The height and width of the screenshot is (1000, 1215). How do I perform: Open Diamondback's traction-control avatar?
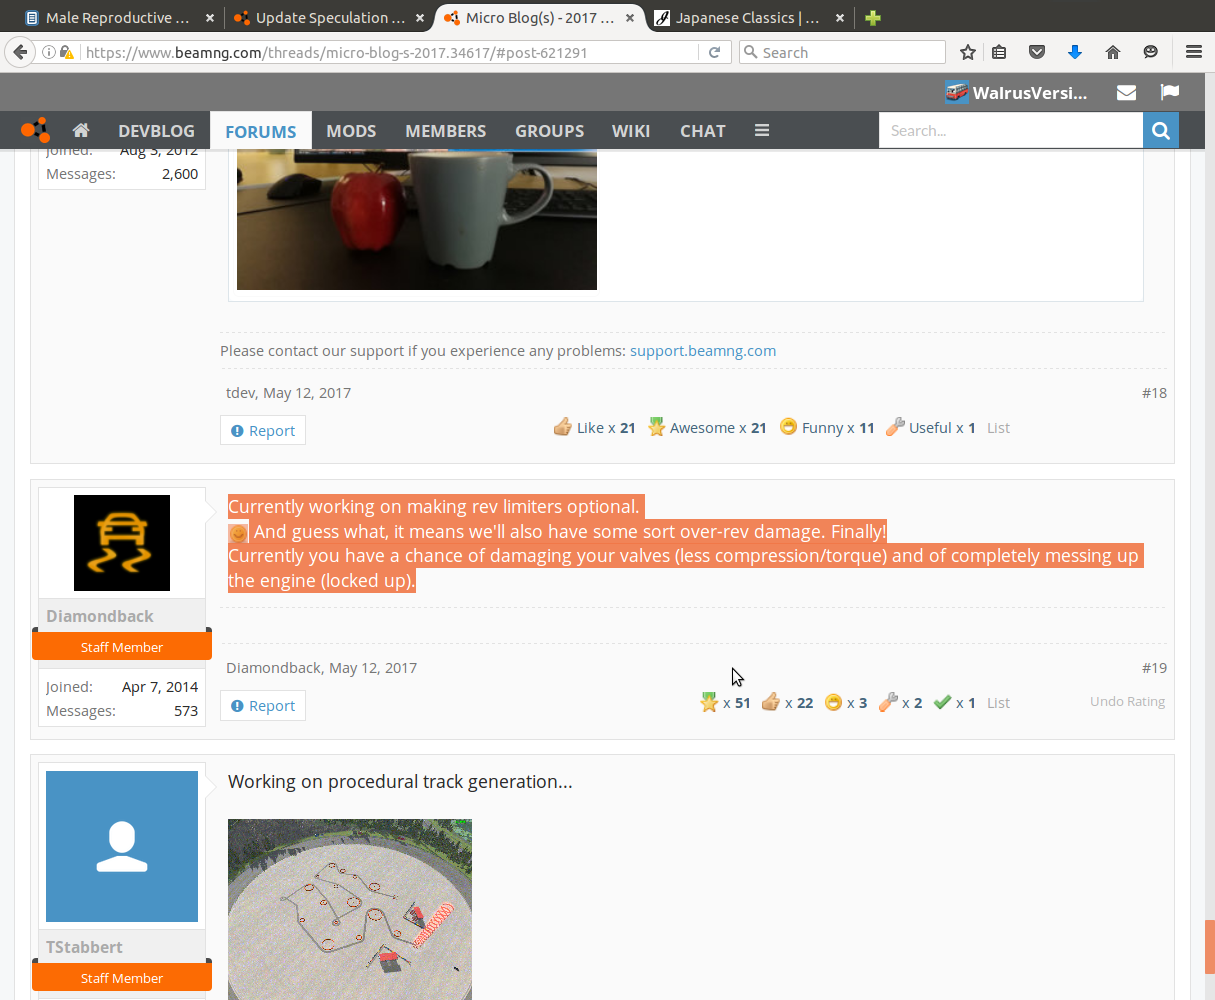coord(122,543)
